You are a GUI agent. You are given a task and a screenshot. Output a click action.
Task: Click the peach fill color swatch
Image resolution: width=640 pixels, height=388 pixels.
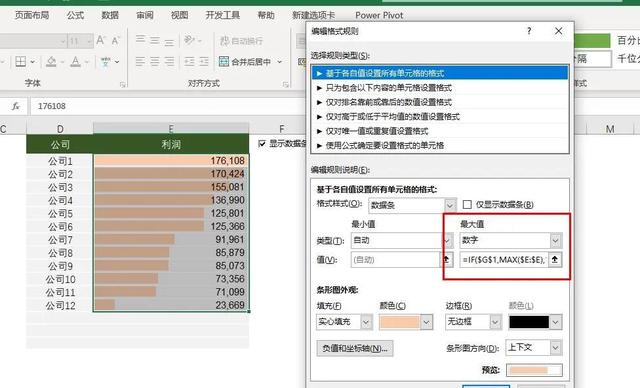400,322
